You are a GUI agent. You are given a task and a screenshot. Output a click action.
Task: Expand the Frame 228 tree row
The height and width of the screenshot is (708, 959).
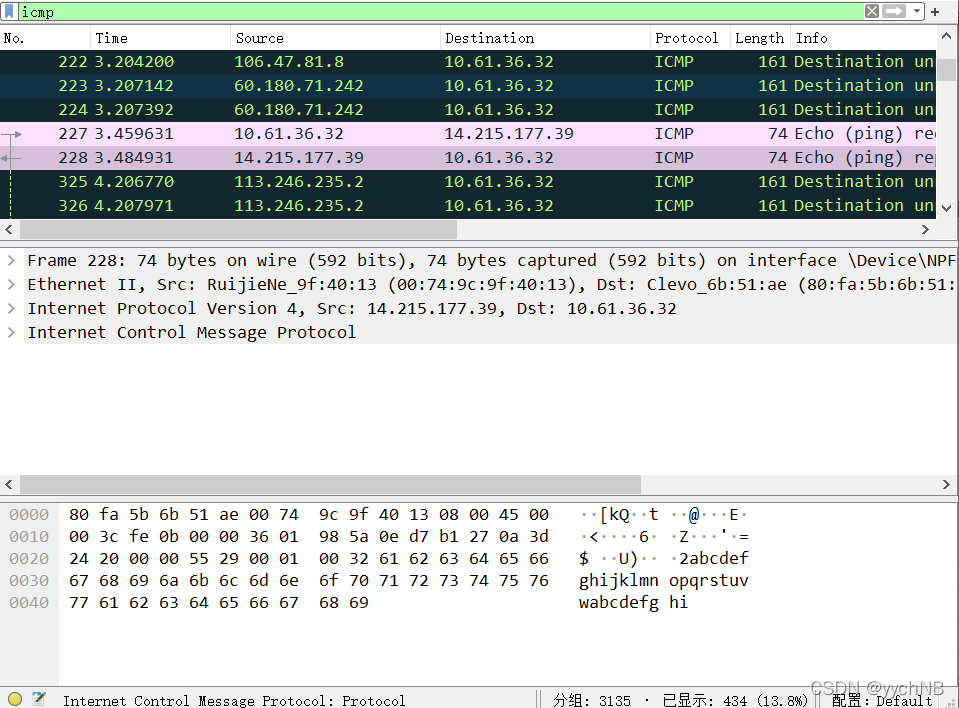(x=11, y=260)
